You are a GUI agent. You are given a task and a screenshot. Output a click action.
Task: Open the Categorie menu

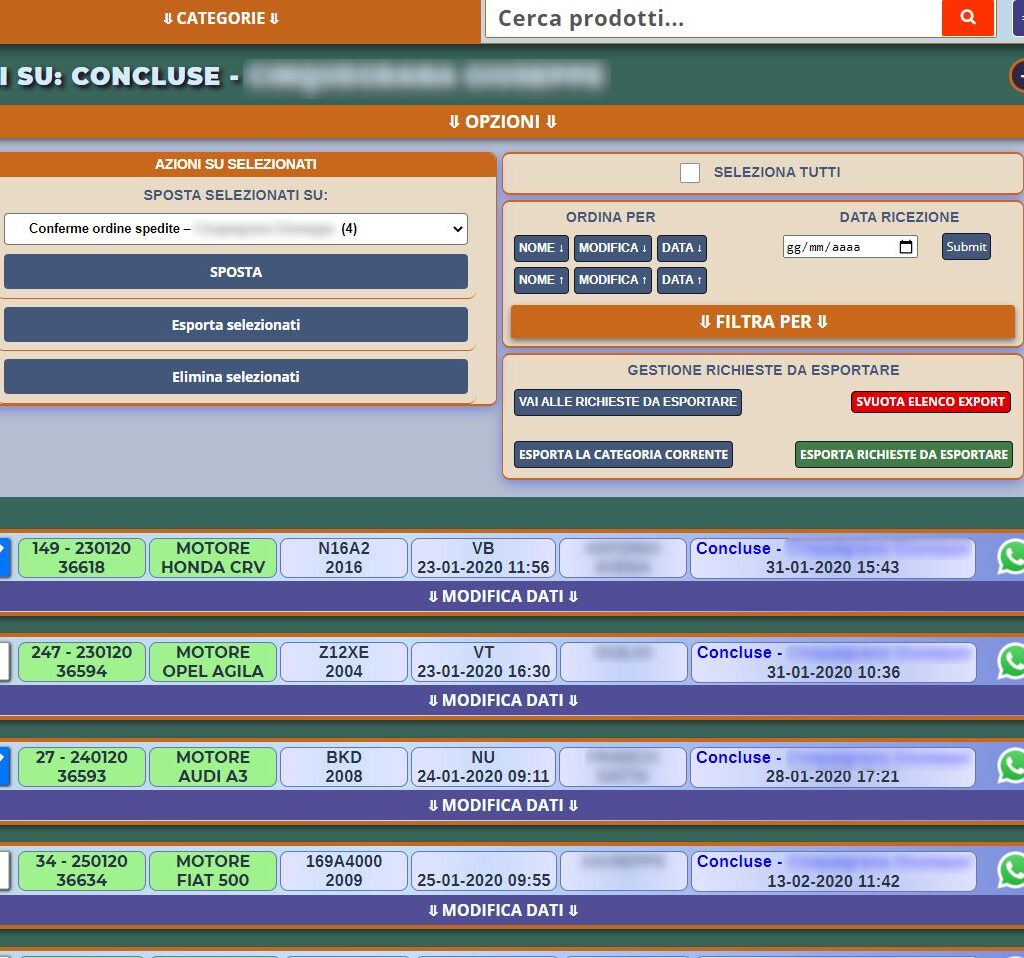pyautogui.click(x=221, y=19)
